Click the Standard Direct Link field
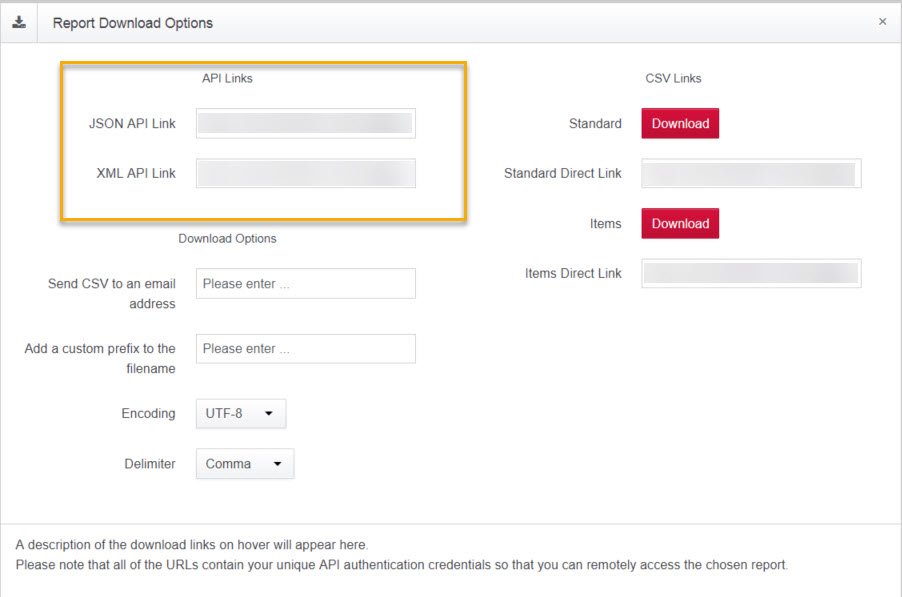 [751, 173]
